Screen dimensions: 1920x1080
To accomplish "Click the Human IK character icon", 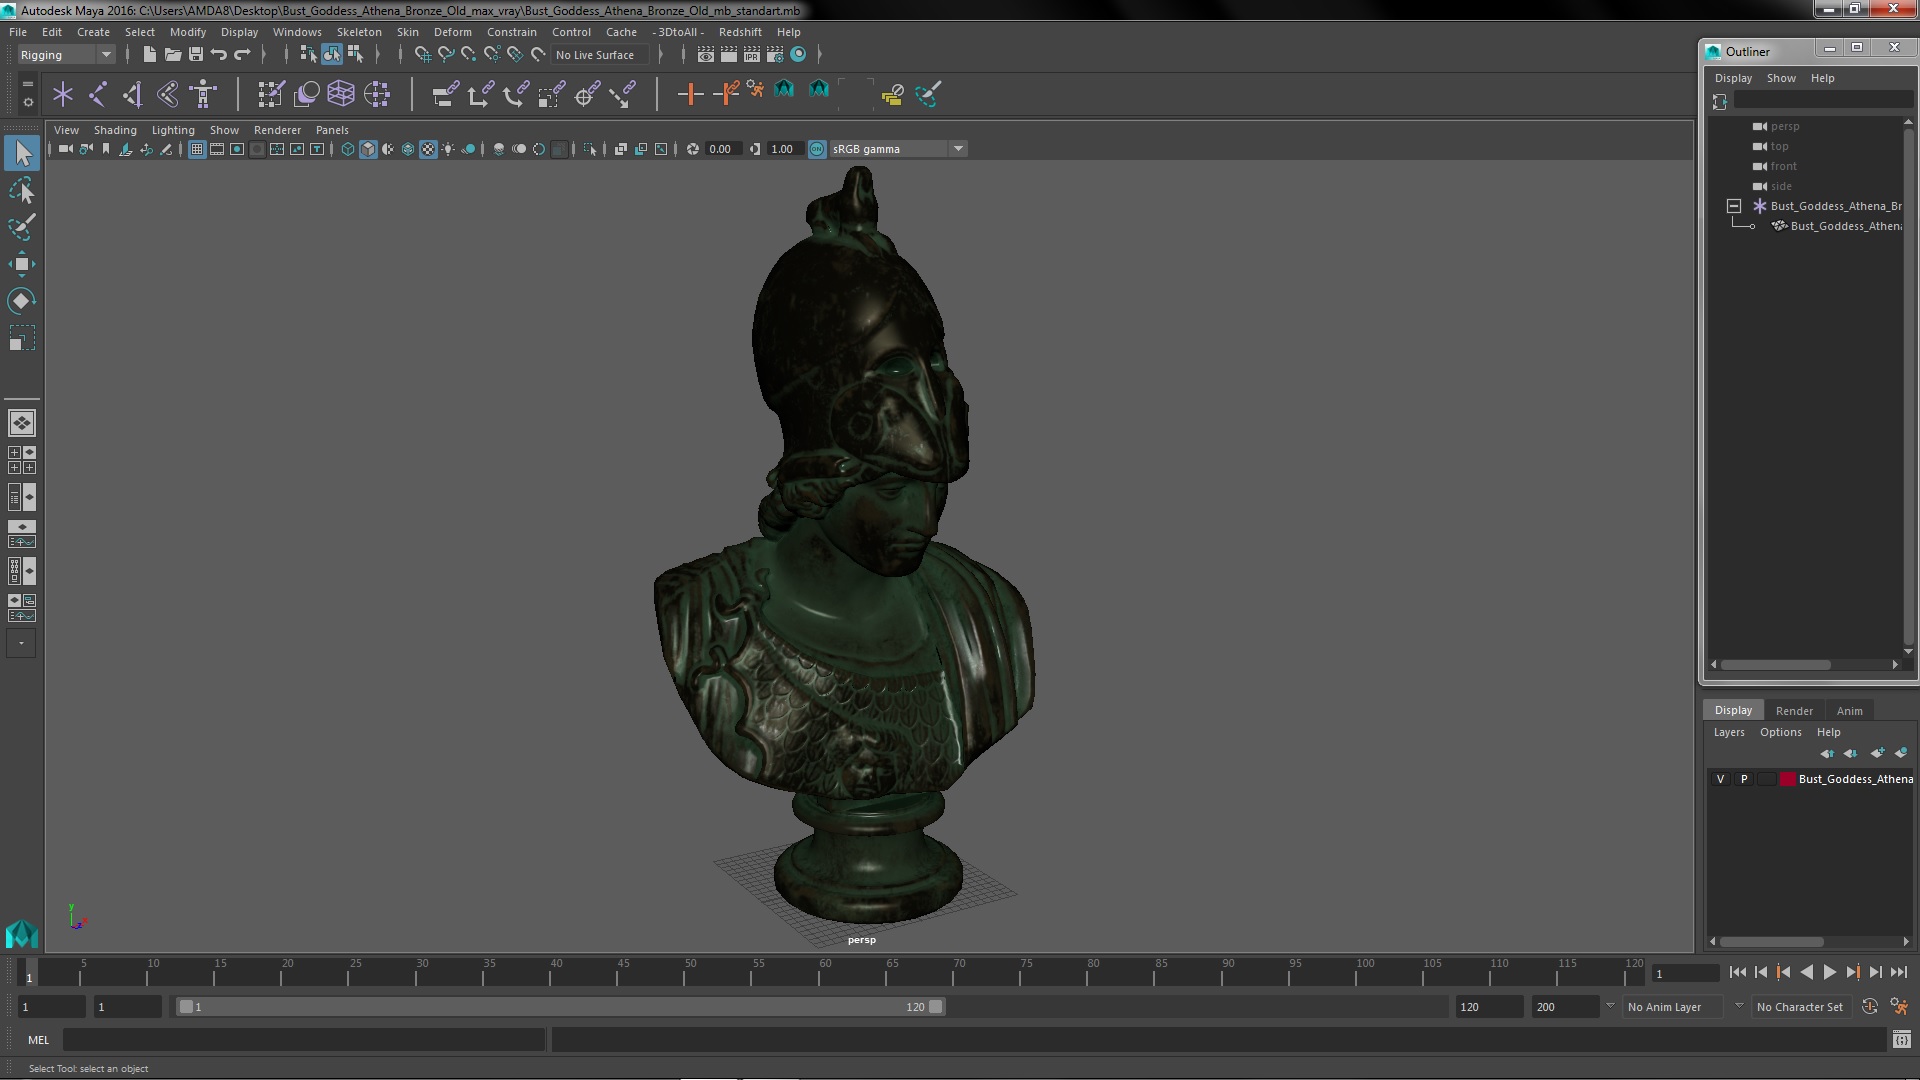I will coord(203,94).
